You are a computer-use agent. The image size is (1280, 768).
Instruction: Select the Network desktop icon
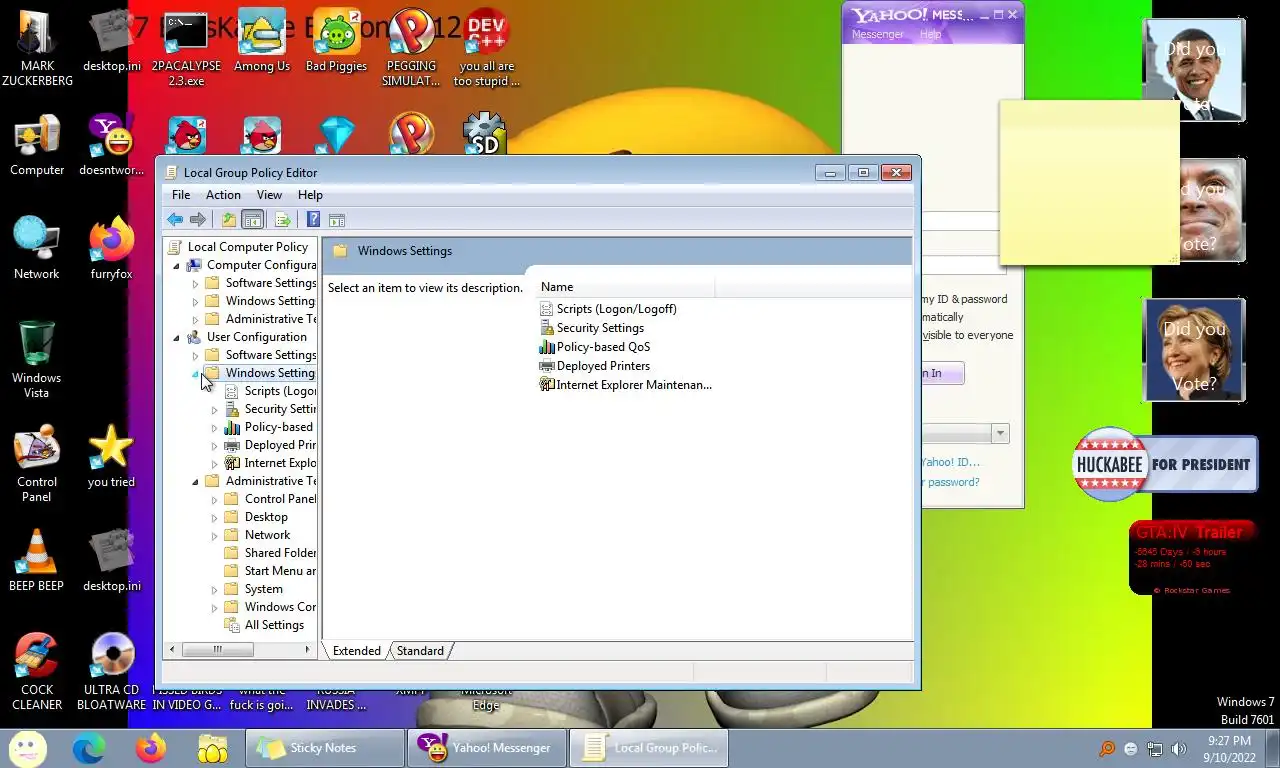click(37, 248)
